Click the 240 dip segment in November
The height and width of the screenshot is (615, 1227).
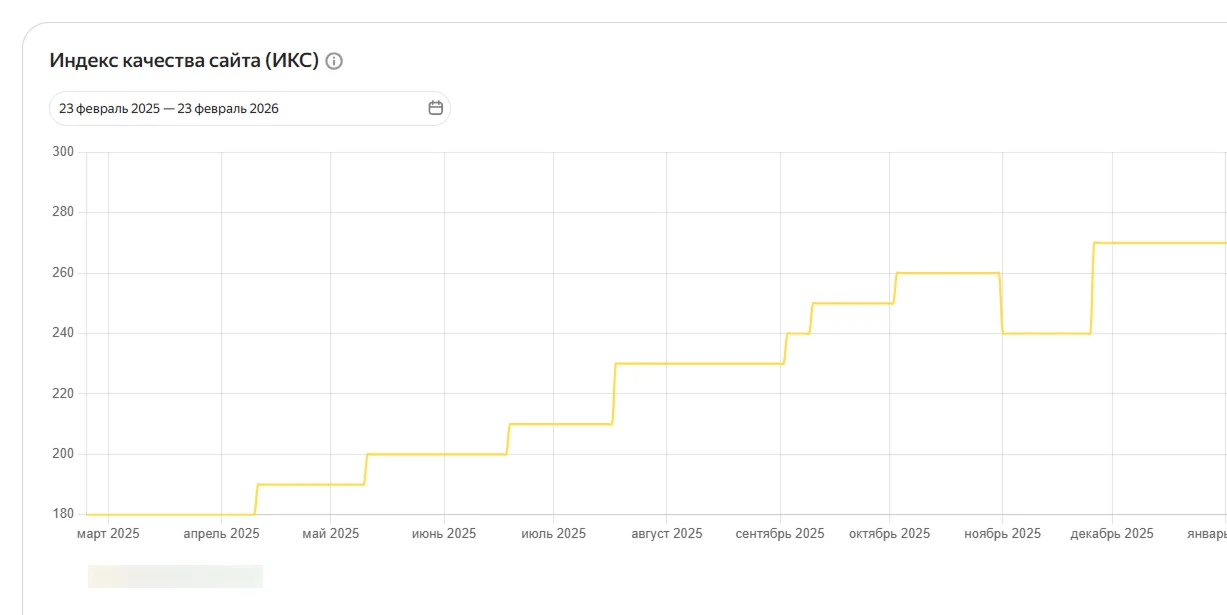coord(1046,333)
